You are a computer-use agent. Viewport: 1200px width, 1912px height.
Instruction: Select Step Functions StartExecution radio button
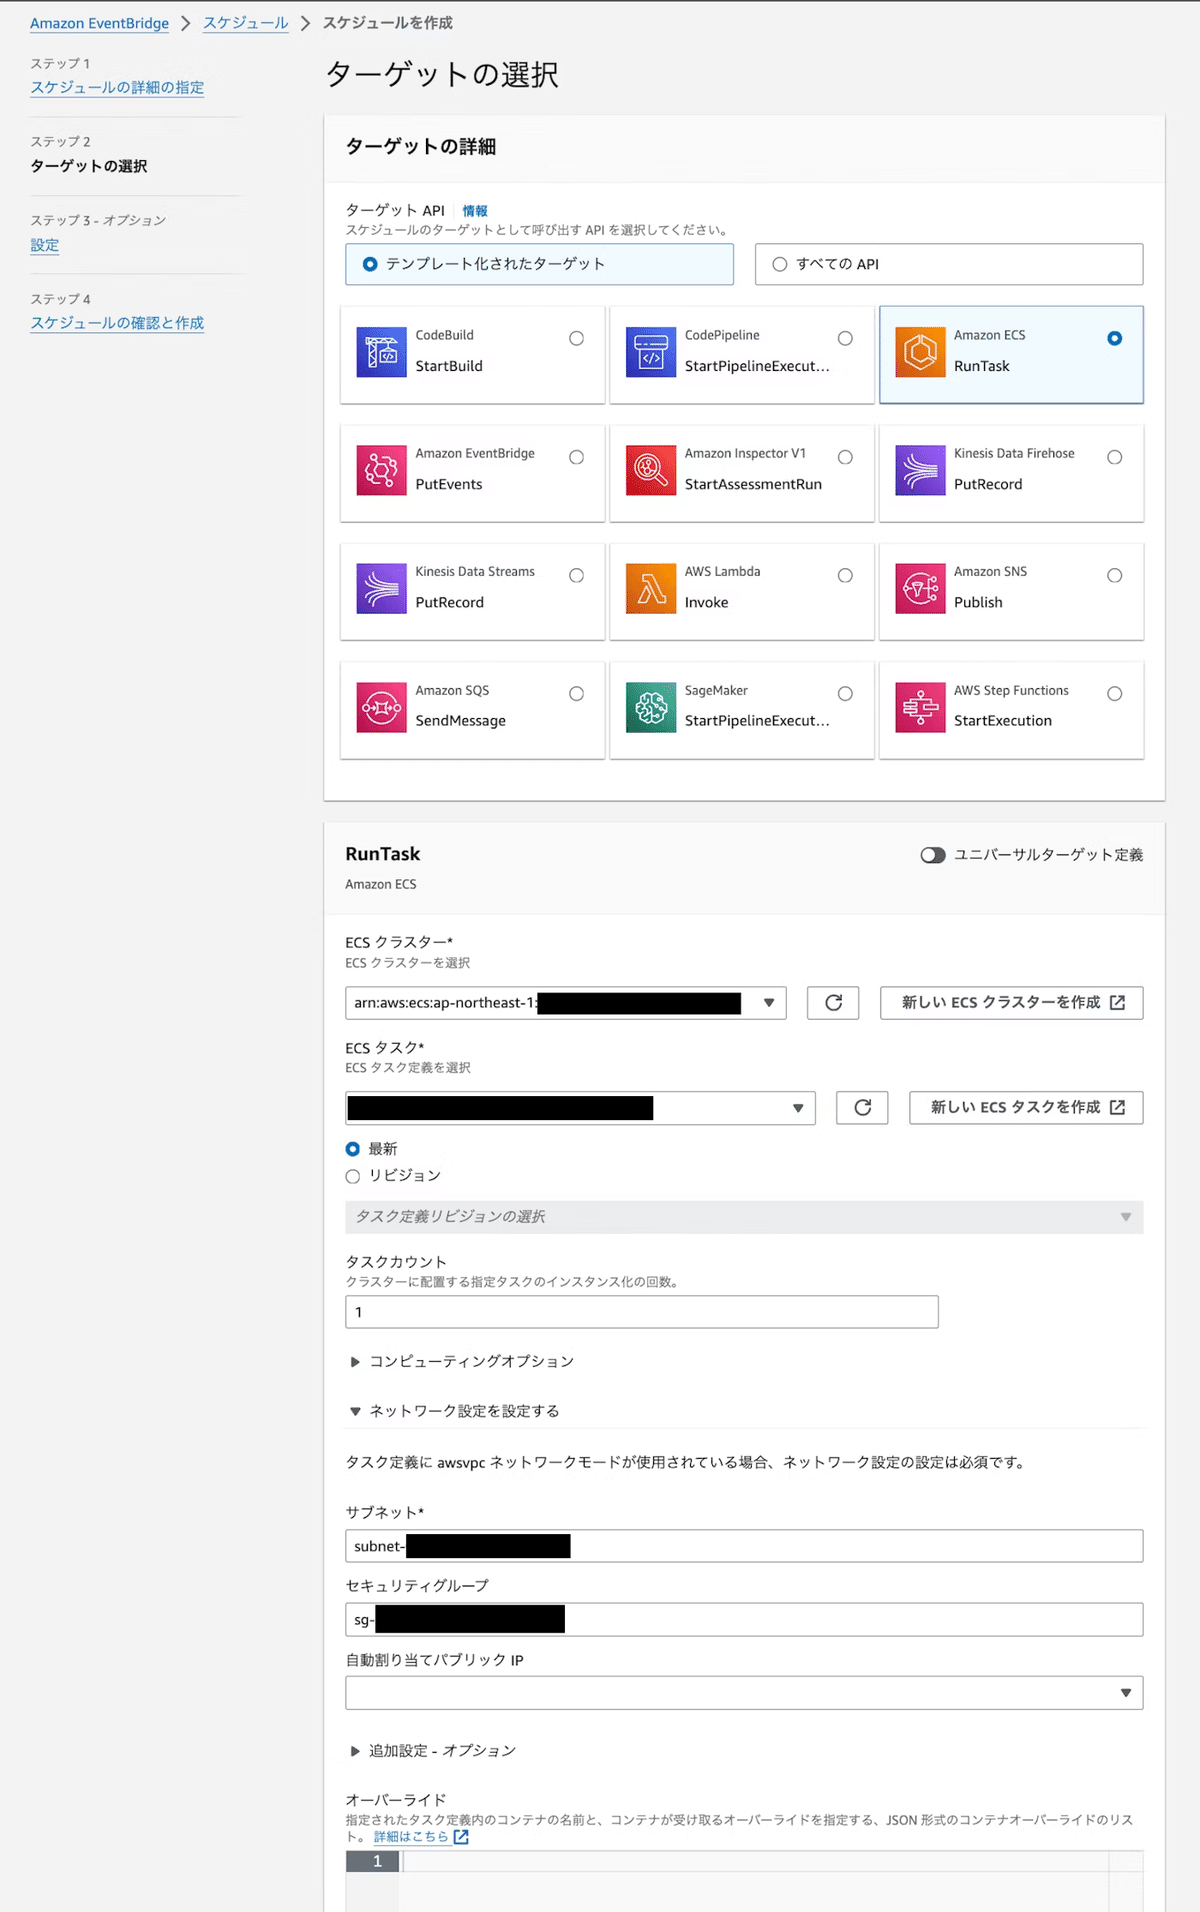[x=1115, y=694]
